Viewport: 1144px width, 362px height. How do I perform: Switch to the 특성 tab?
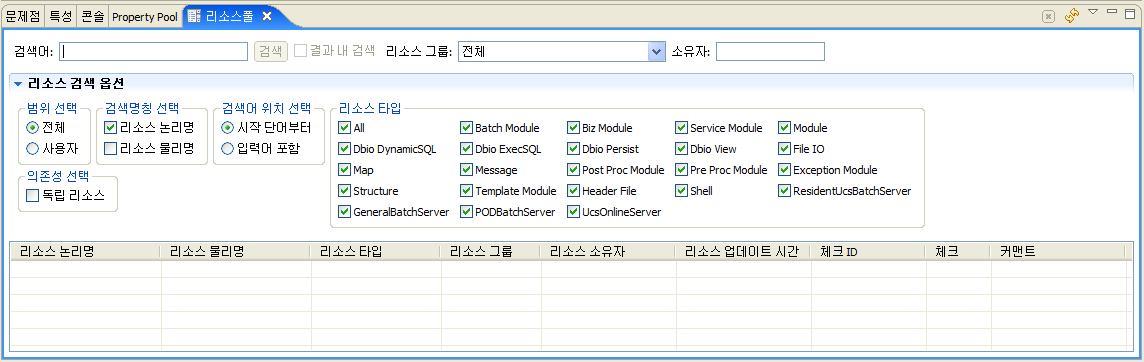(x=61, y=16)
